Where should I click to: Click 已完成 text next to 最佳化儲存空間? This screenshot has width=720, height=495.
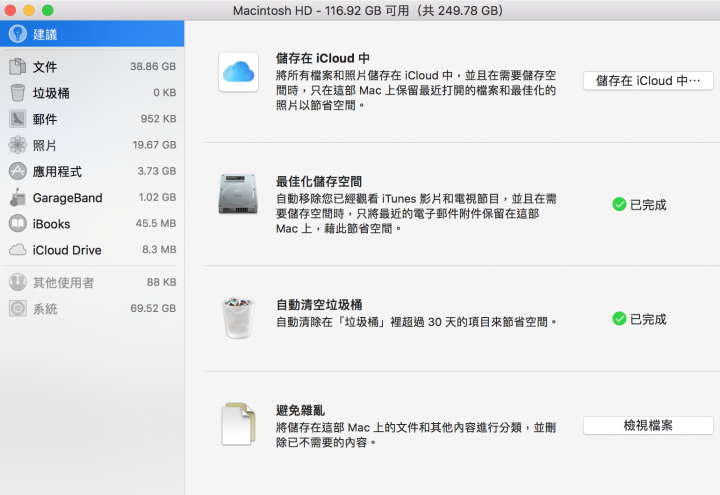point(648,205)
